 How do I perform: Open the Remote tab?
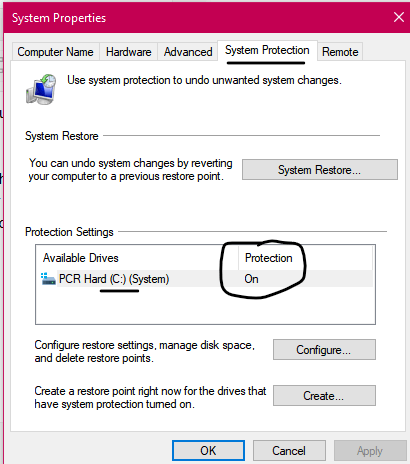340,52
